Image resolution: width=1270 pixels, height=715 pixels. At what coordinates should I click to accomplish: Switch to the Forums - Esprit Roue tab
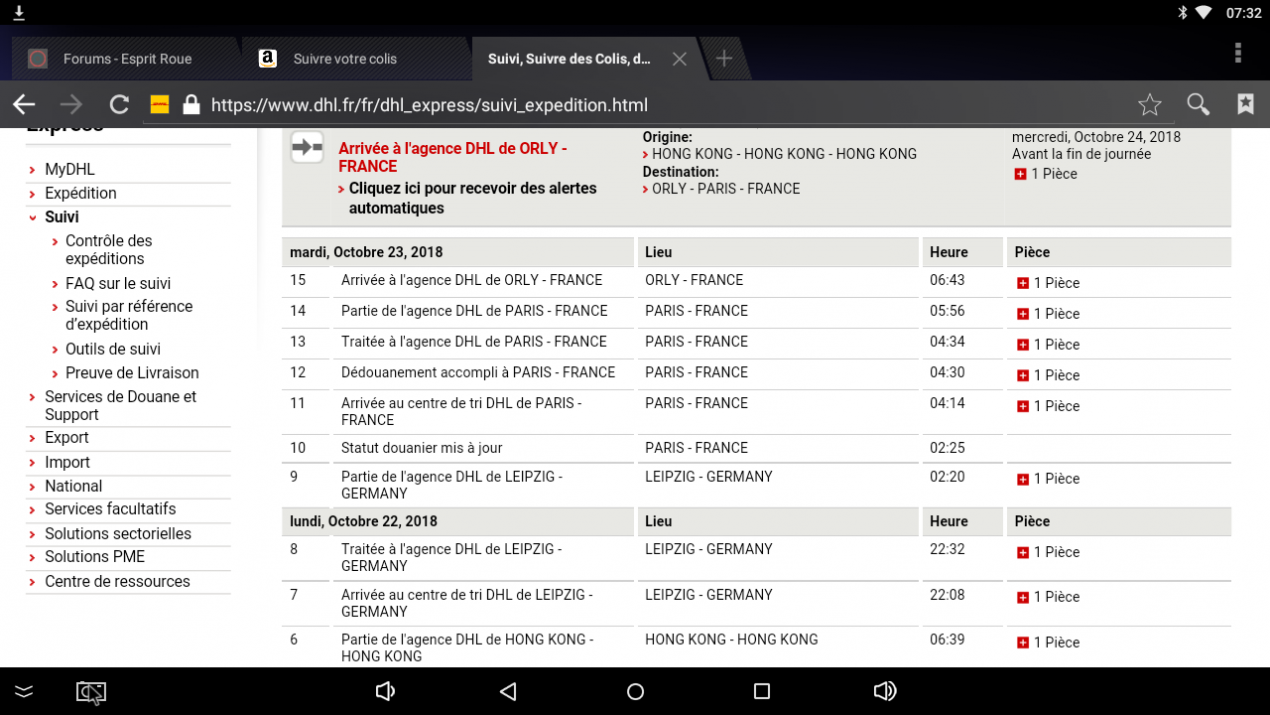(126, 59)
